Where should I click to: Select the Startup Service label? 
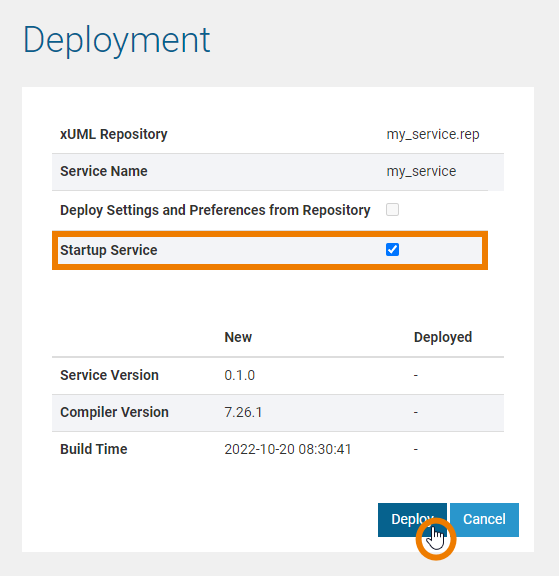point(109,250)
